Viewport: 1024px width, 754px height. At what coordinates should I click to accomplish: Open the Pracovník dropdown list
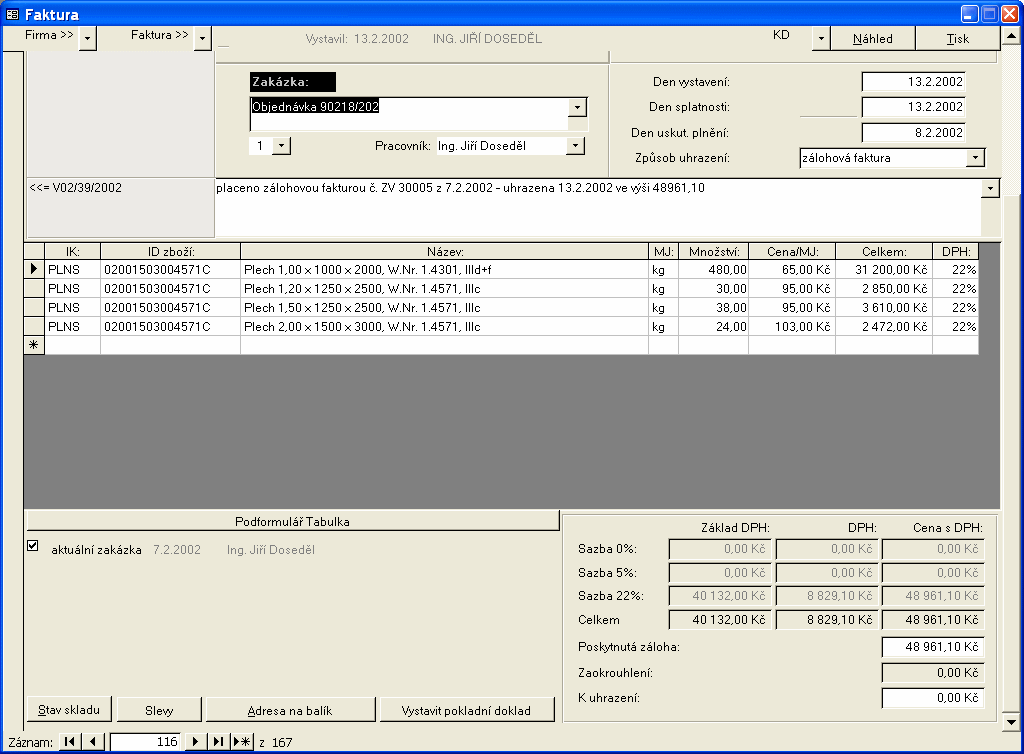575,146
